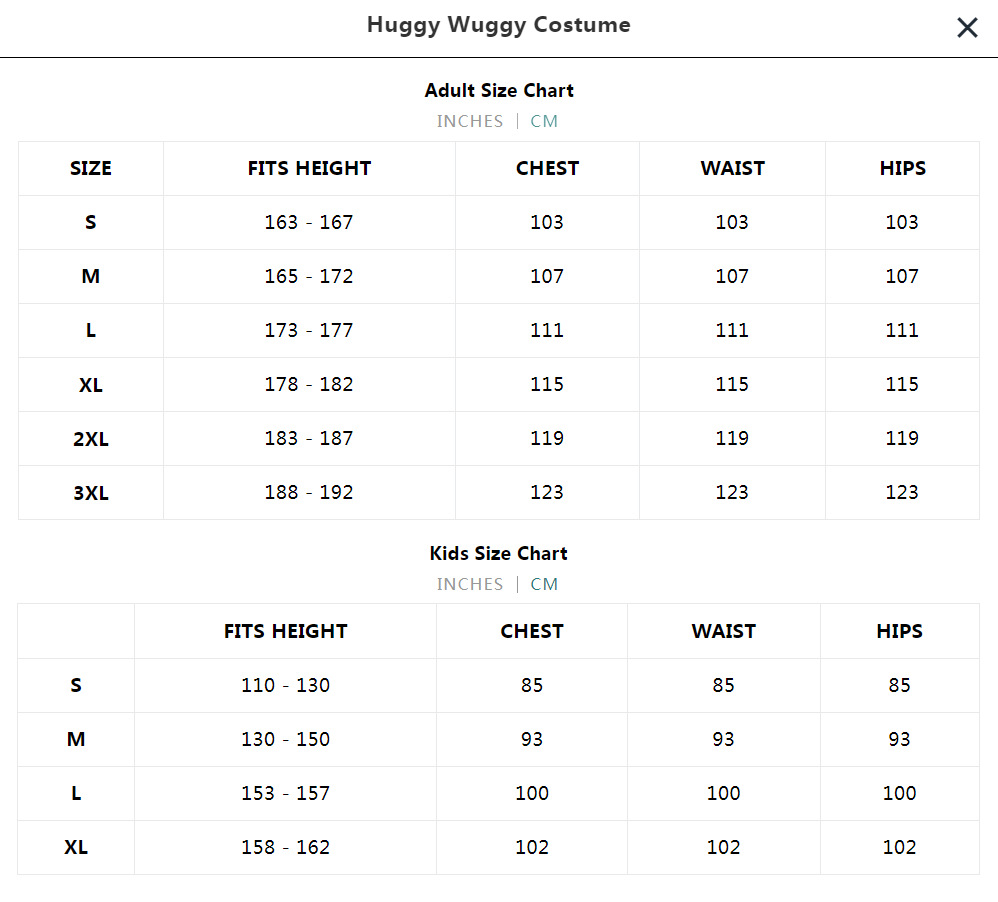998x902 pixels.
Task: Click the SIZE column header in the adult table
Action: click(x=91, y=168)
